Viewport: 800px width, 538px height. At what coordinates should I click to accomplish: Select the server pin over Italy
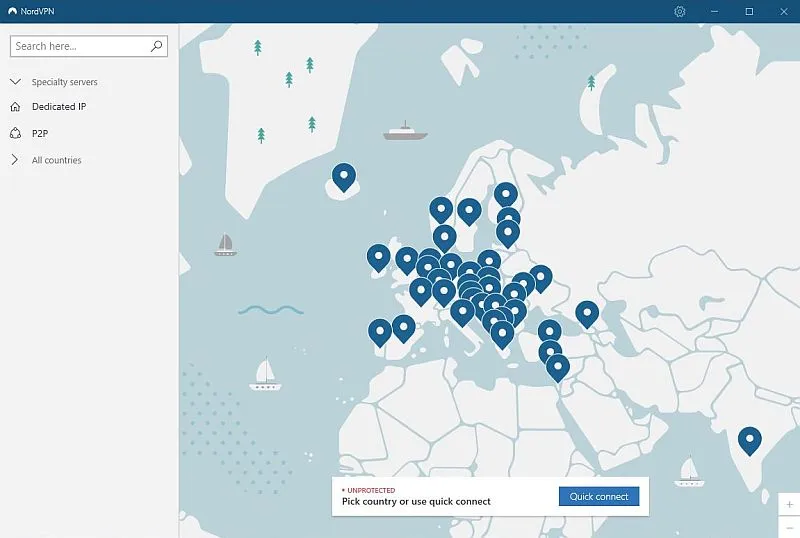(462, 312)
